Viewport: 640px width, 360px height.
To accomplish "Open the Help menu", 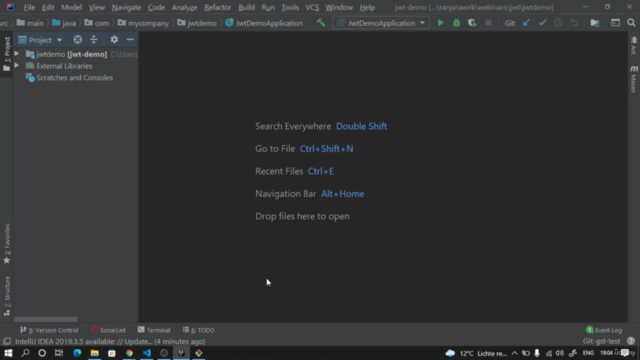I will (x=367, y=7).
